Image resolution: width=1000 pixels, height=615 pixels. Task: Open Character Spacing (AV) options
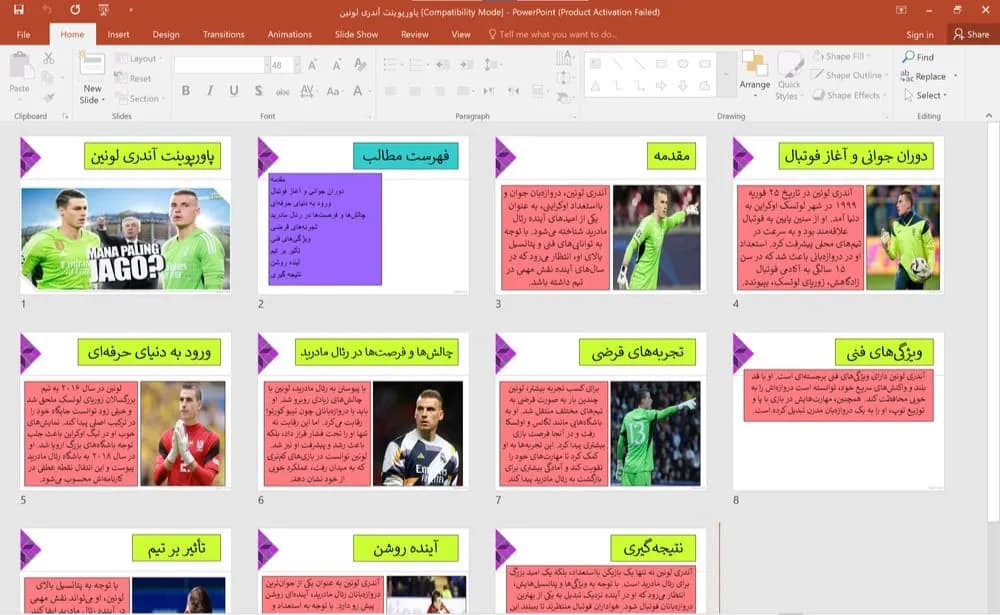(307, 91)
